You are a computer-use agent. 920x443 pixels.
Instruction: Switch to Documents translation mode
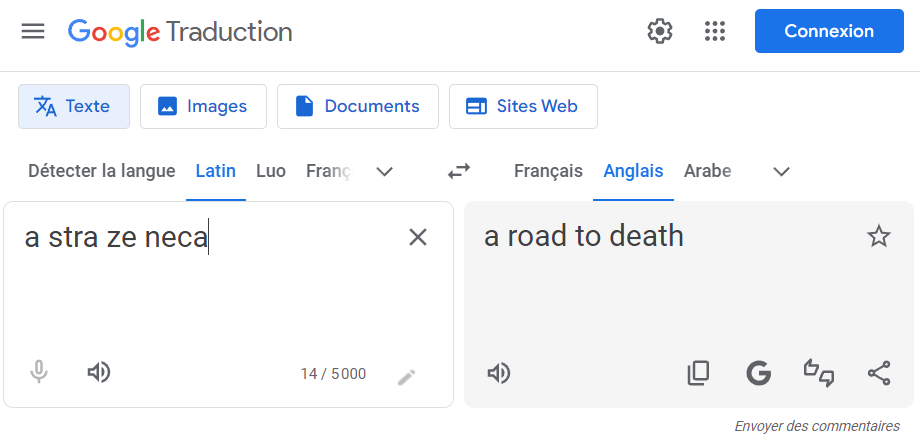[357, 106]
